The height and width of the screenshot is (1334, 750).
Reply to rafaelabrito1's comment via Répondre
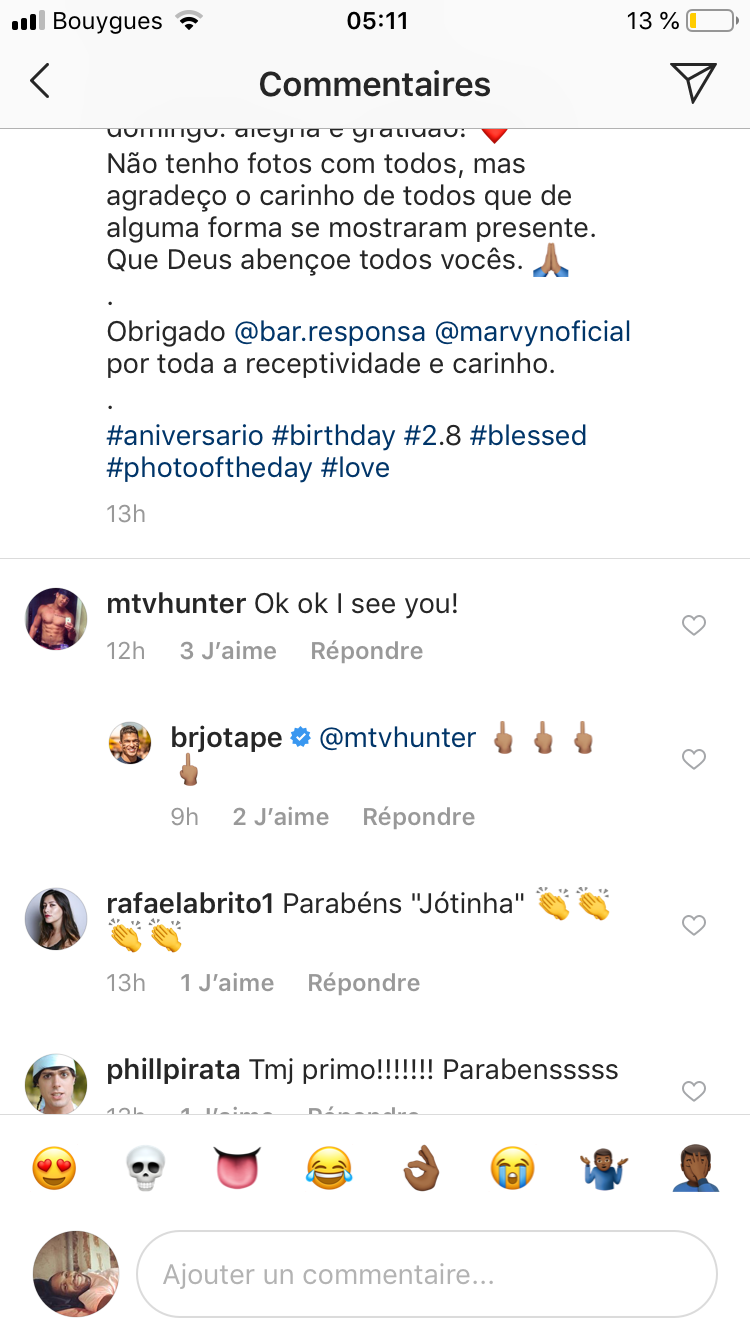click(x=364, y=983)
